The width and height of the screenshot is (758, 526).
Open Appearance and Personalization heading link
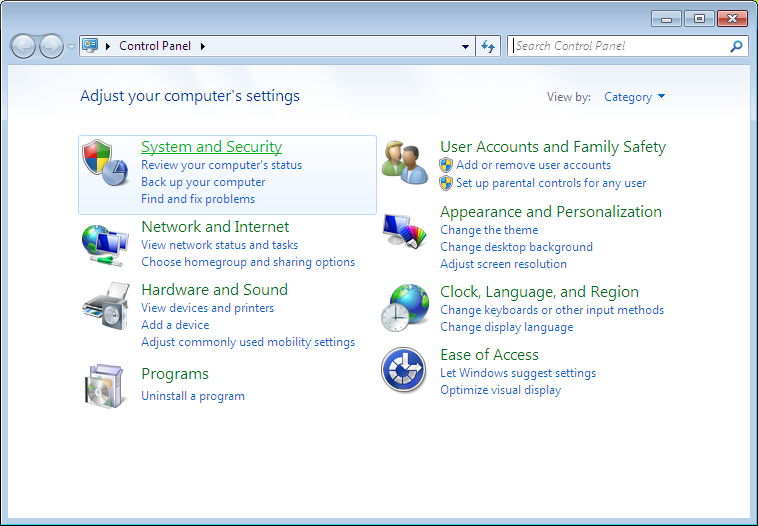click(x=551, y=212)
